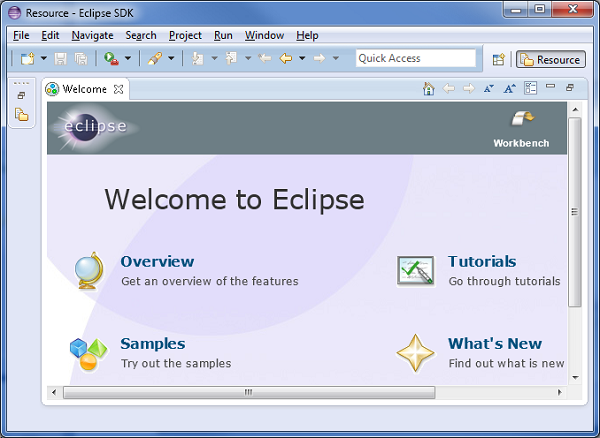This screenshot has height=438, width=600.
Task: Open the Tutorials link
Action: (x=482, y=262)
